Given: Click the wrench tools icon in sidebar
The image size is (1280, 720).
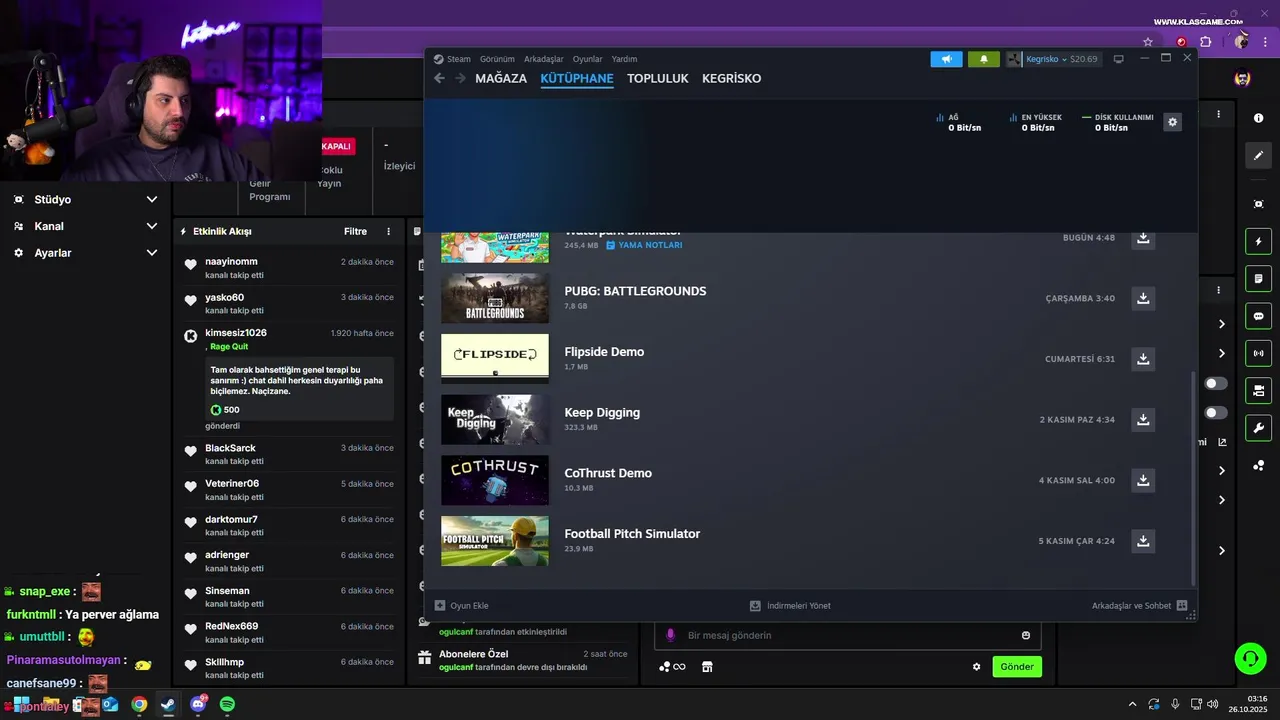Looking at the screenshot, I should 1258,428.
